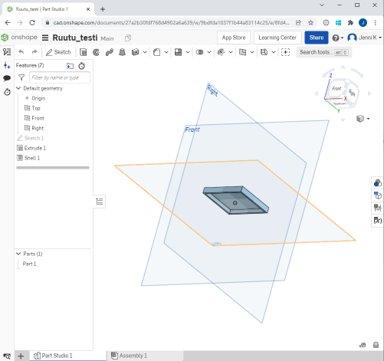Screen dimensions: 384x361
Task: Select Part 1 in parts list
Action: click(x=29, y=264)
